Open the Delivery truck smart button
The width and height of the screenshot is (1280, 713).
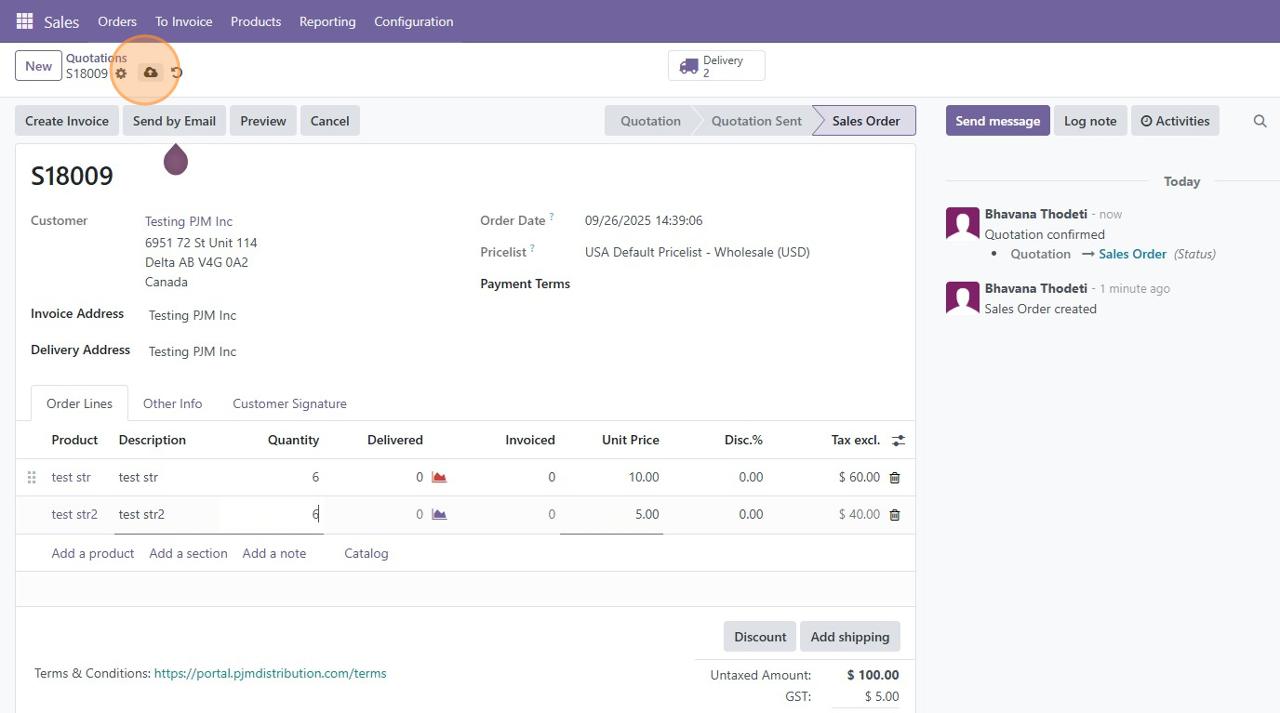pyautogui.click(x=716, y=66)
